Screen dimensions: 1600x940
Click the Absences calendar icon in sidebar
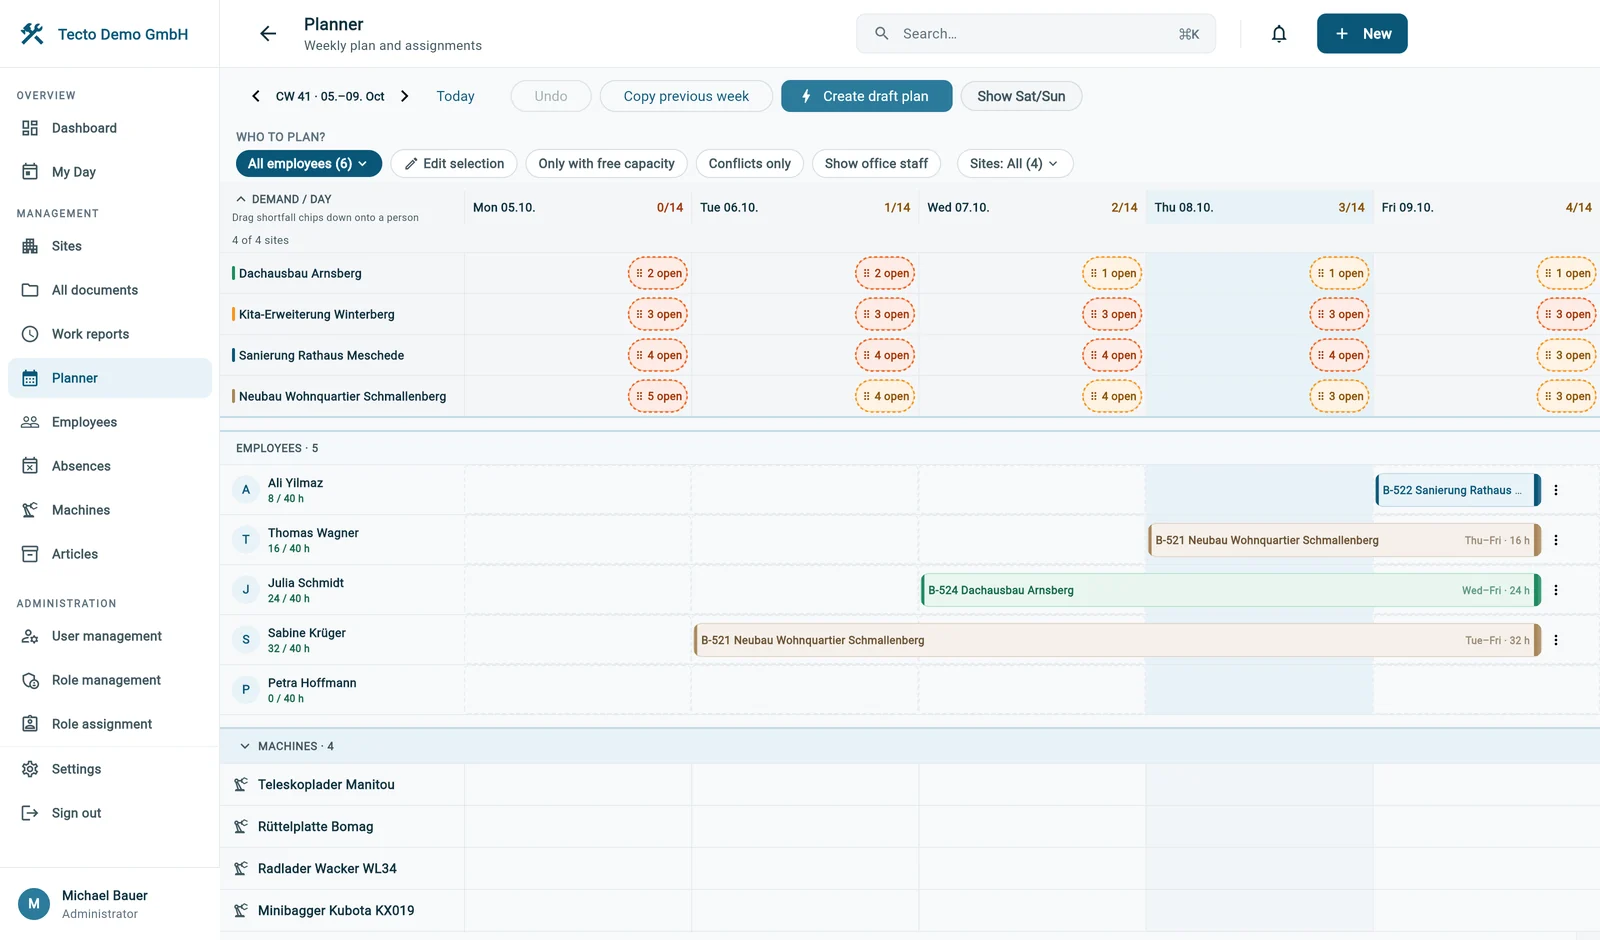[30, 466]
